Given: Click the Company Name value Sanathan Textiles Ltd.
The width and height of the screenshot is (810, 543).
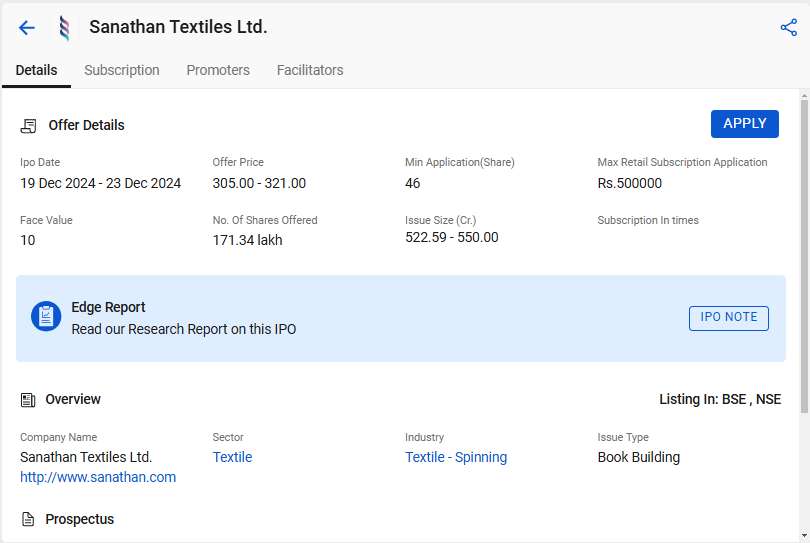Looking at the screenshot, I should coord(86,457).
